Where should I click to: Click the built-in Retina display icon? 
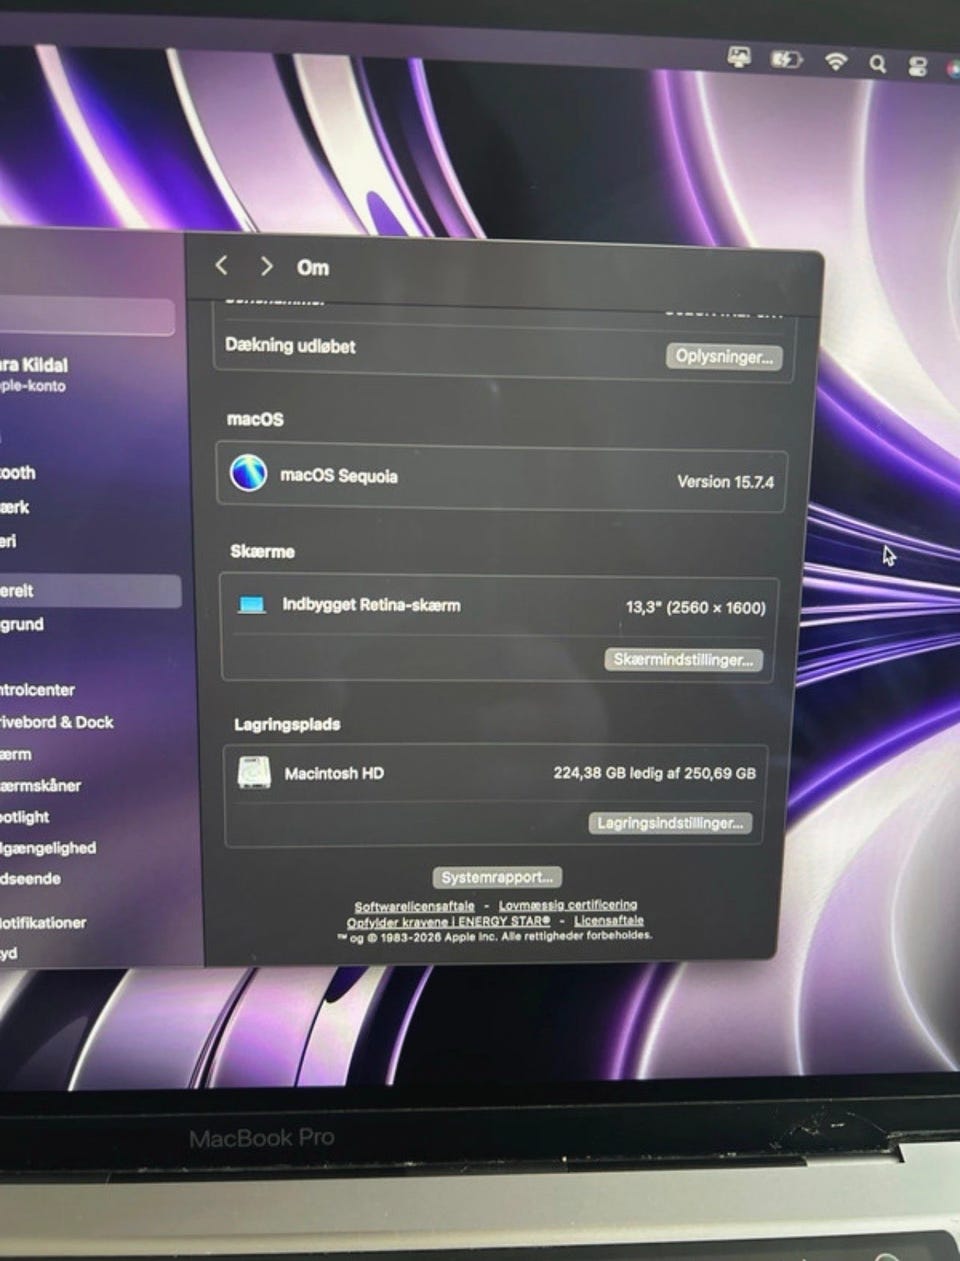(252, 604)
